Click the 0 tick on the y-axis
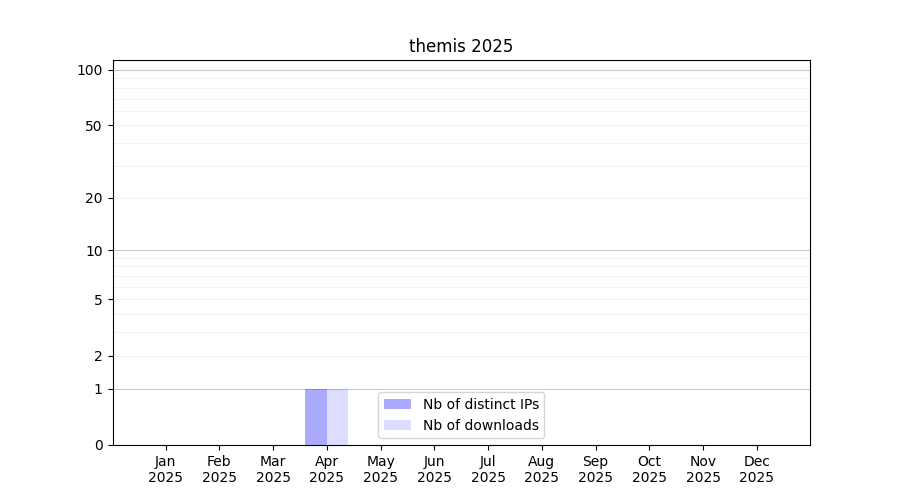 98,445
